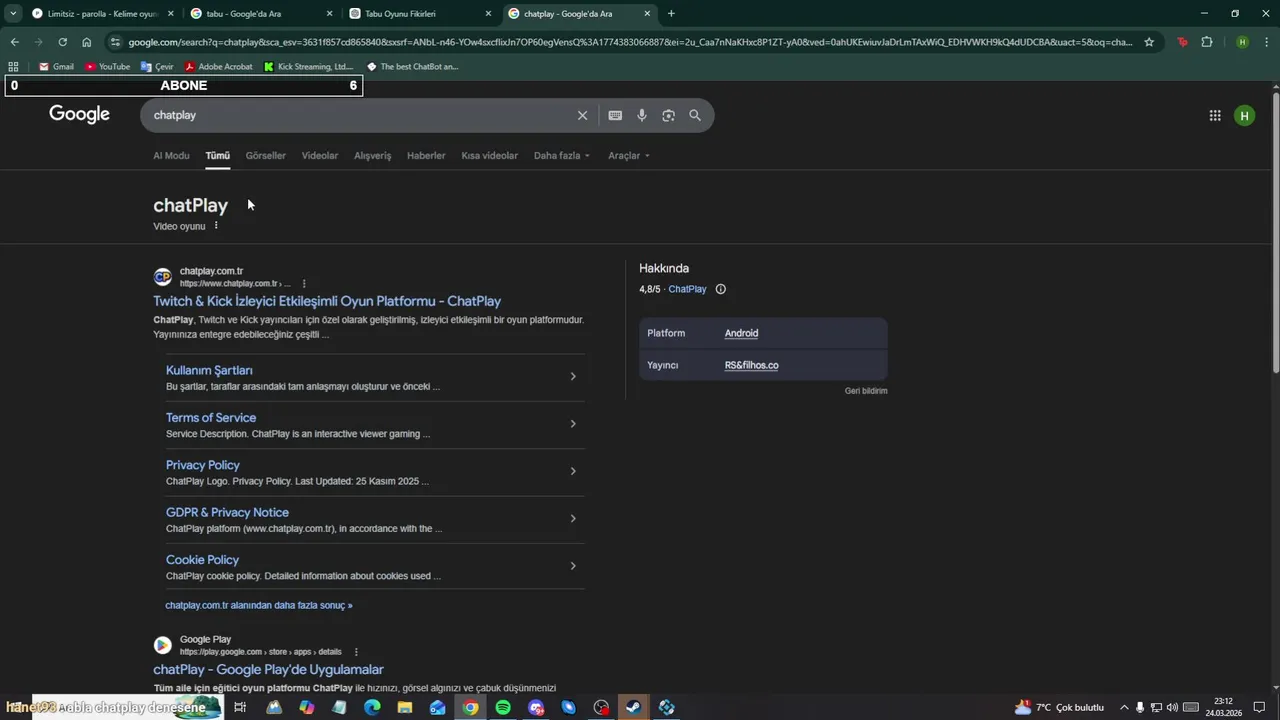Open File Explorer from the taskbar

coord(405,707)
